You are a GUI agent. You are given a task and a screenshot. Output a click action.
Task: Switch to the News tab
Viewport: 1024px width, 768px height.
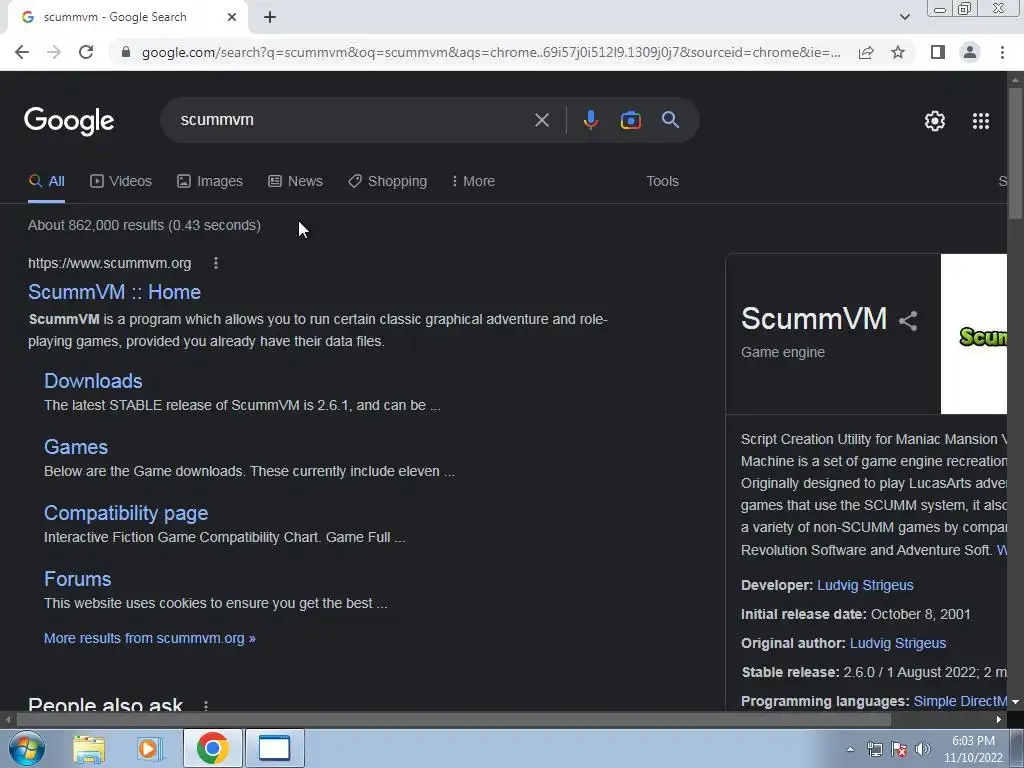(x=295, y=181)
